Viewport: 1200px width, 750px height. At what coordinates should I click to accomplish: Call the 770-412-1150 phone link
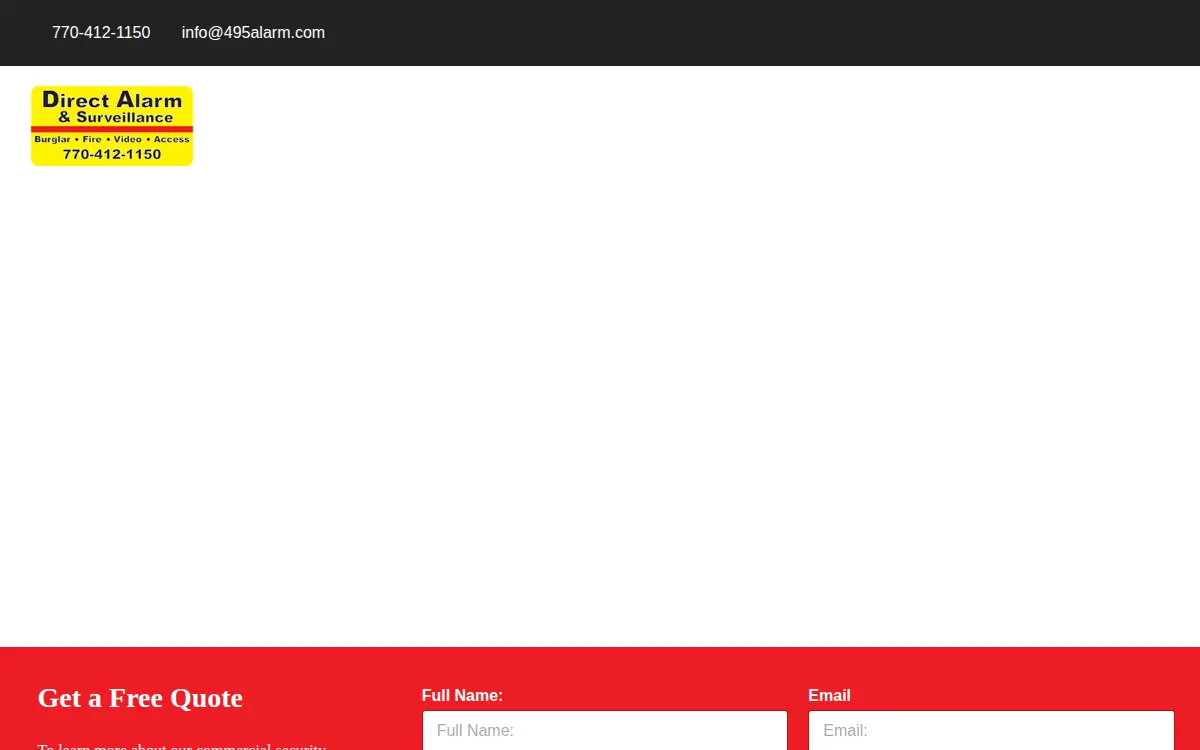101,32
